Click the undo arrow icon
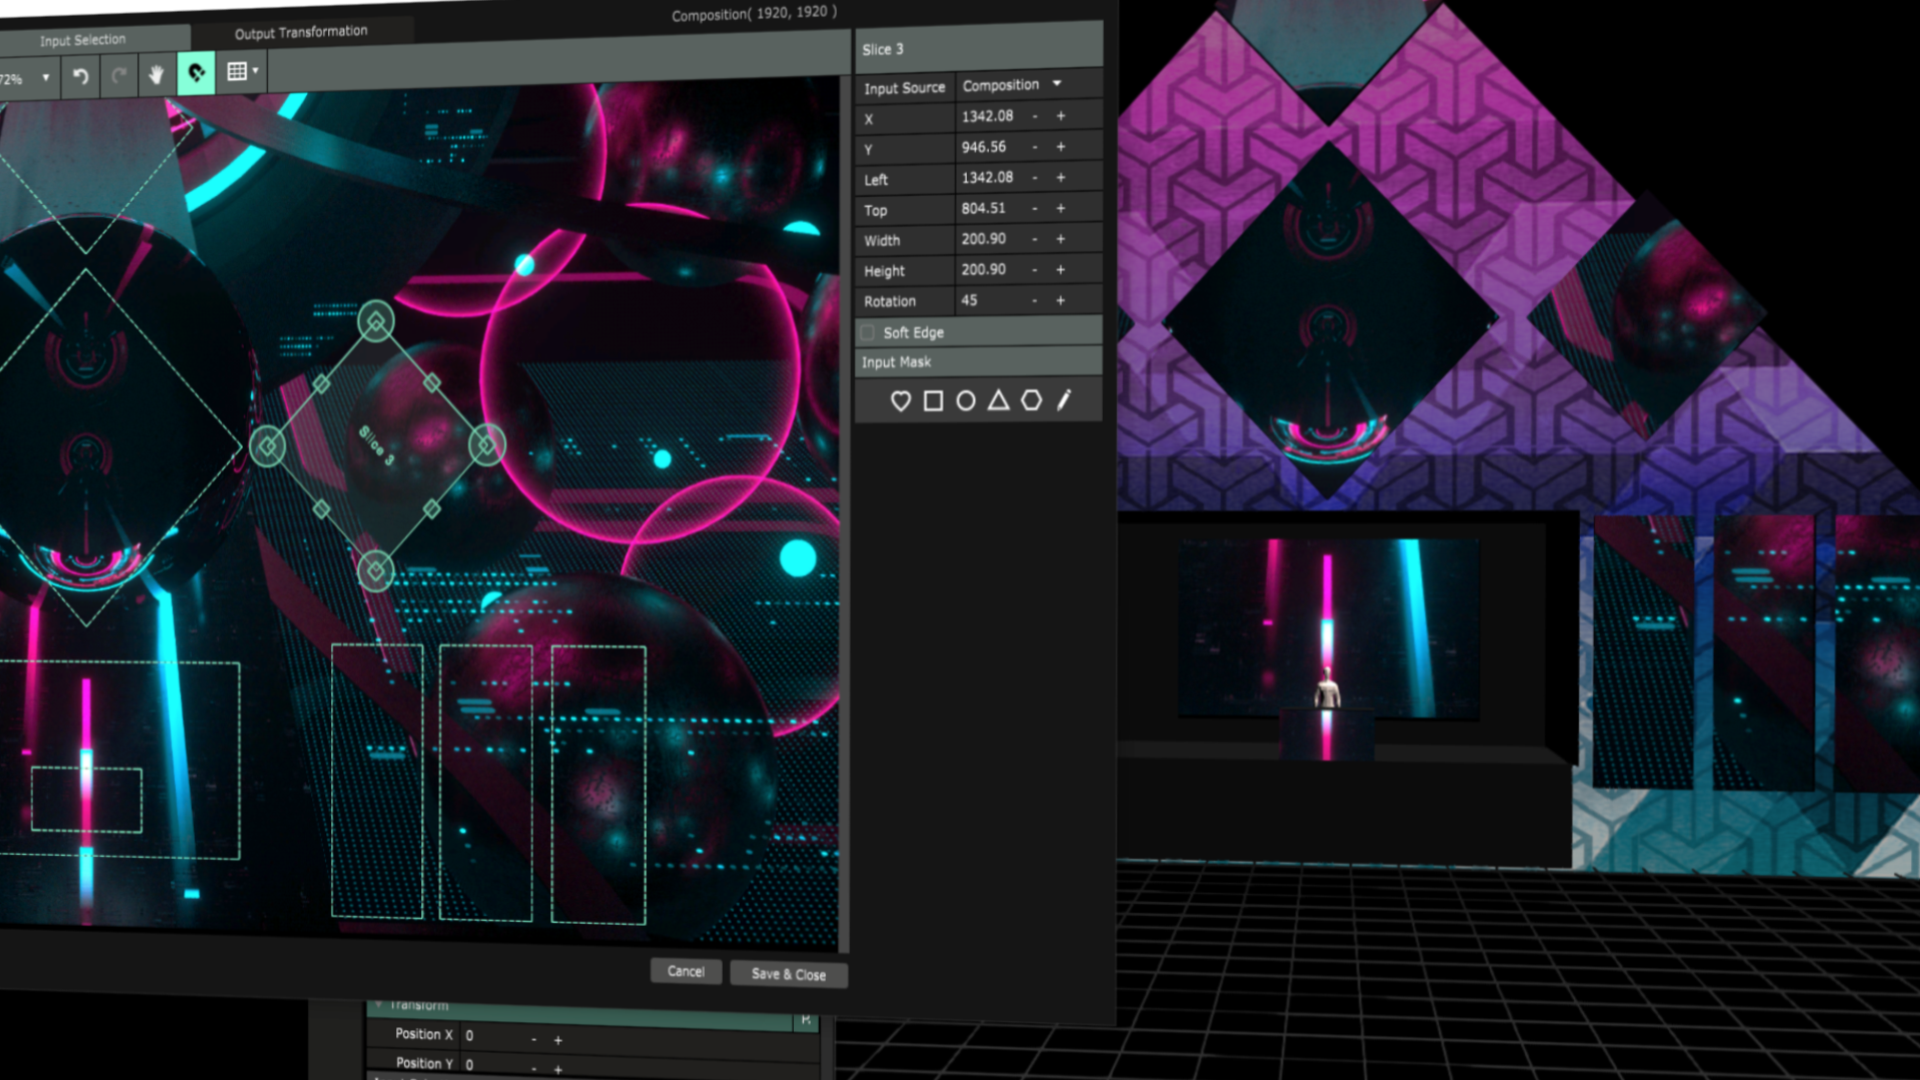The height and width of the screenshot is (1080, 1920). [81, 76]
